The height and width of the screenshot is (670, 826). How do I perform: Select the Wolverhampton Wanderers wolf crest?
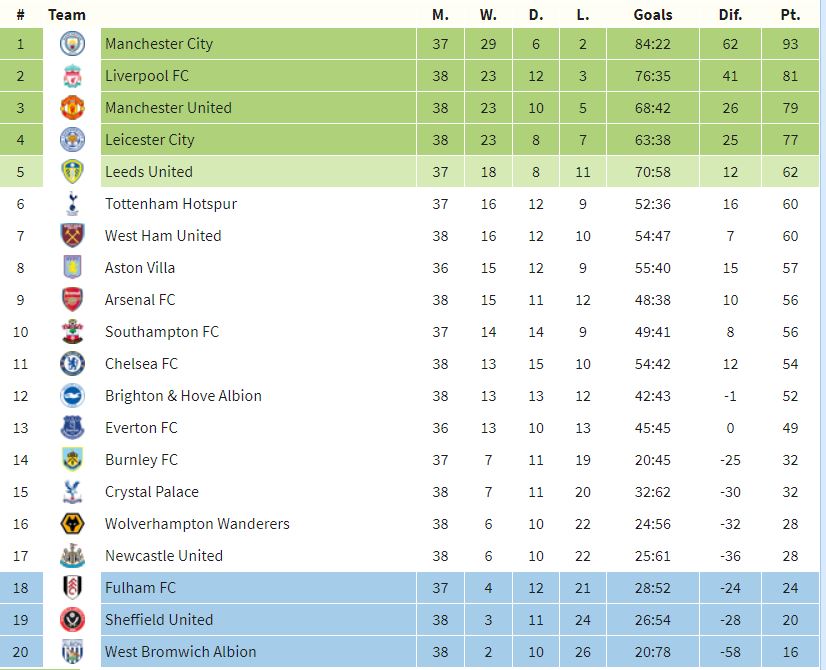tap(72, 524)
